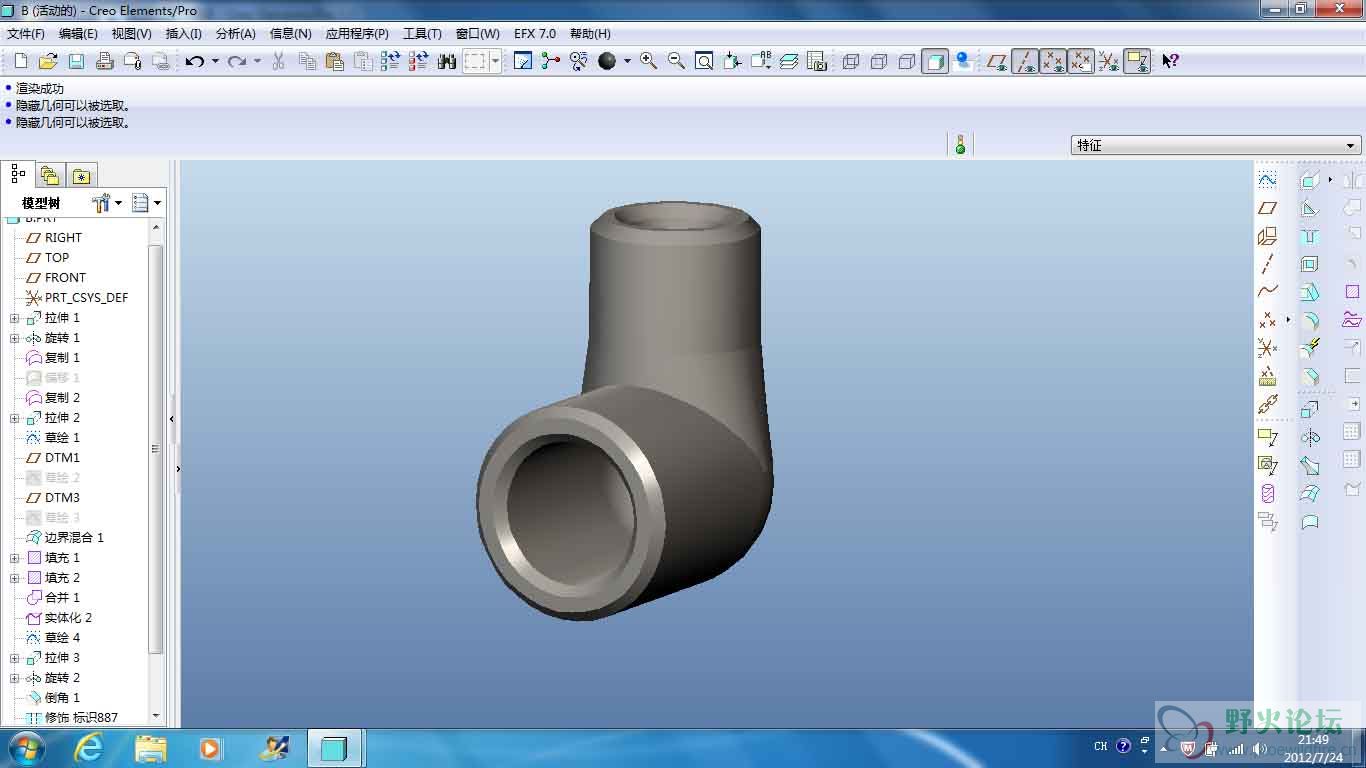The height and width of the screenshot is (768, 1366).
Task: Select the Zoom In magnifier icon
Action: tap(648, 61)
